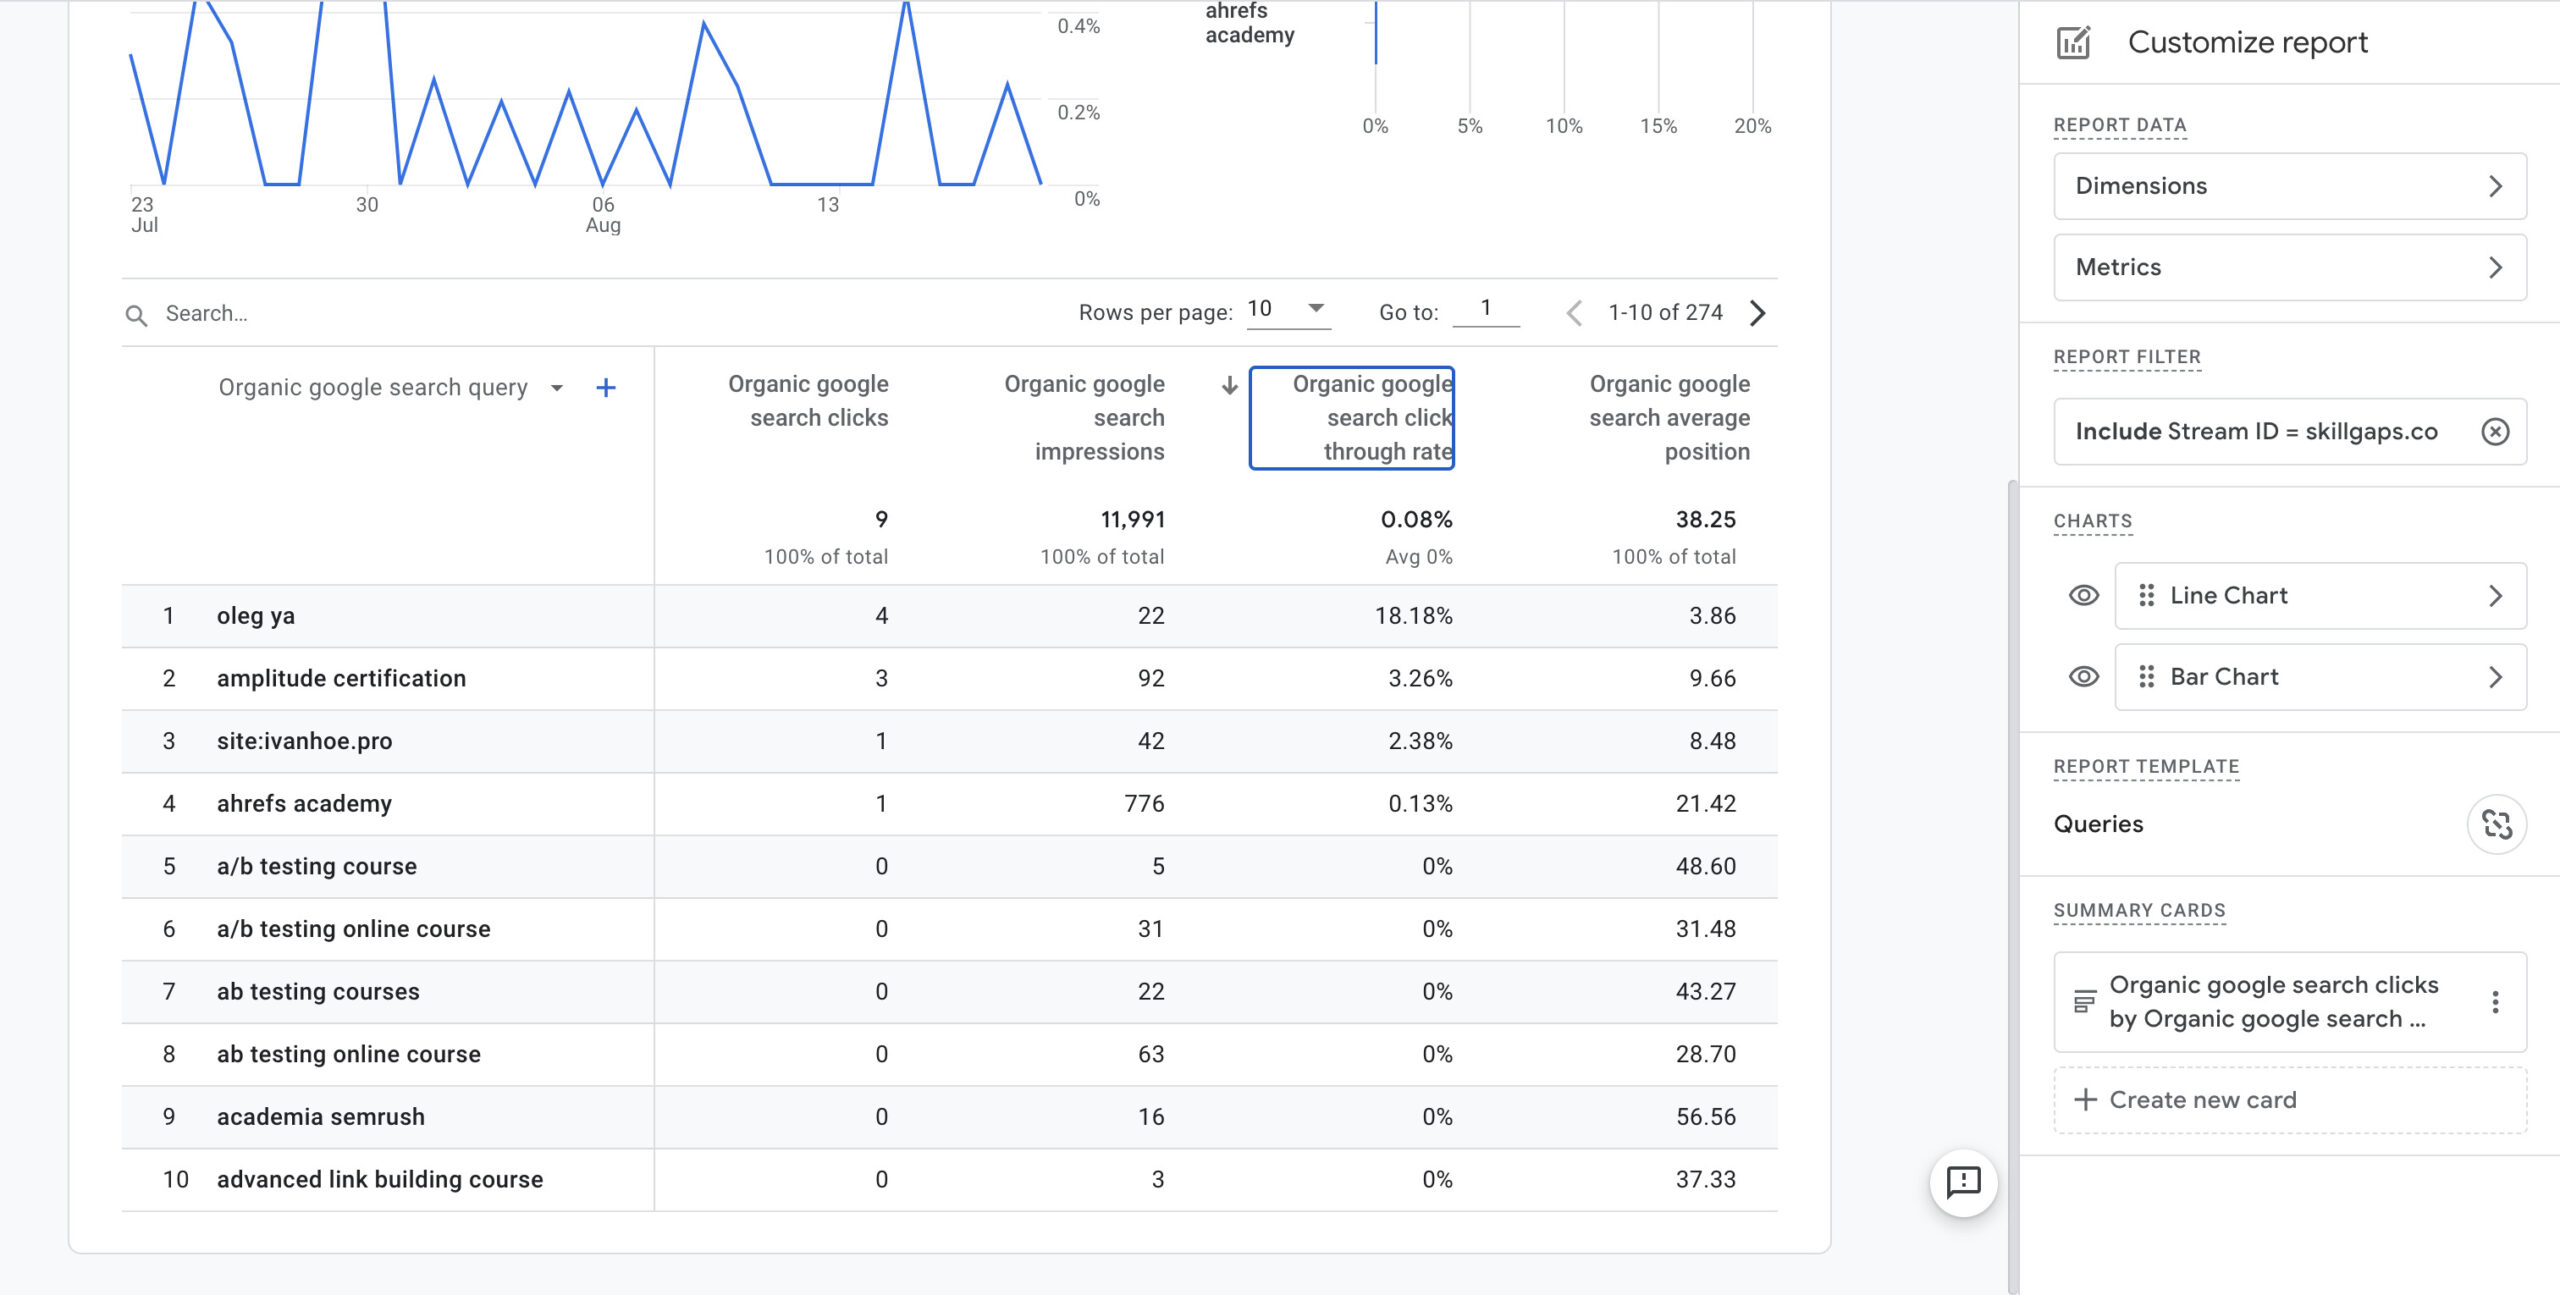Expand the Metrics section

pos(2289,267)
